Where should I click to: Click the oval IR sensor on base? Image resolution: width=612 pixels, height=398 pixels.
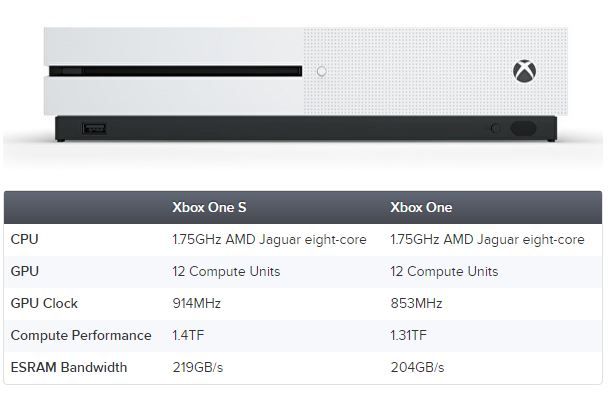[x=523, y=128]
